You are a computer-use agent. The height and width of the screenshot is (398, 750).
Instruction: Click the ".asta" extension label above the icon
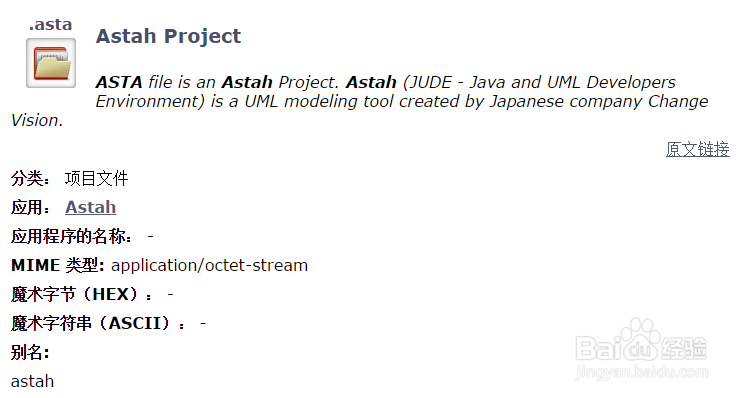(50, 24)
